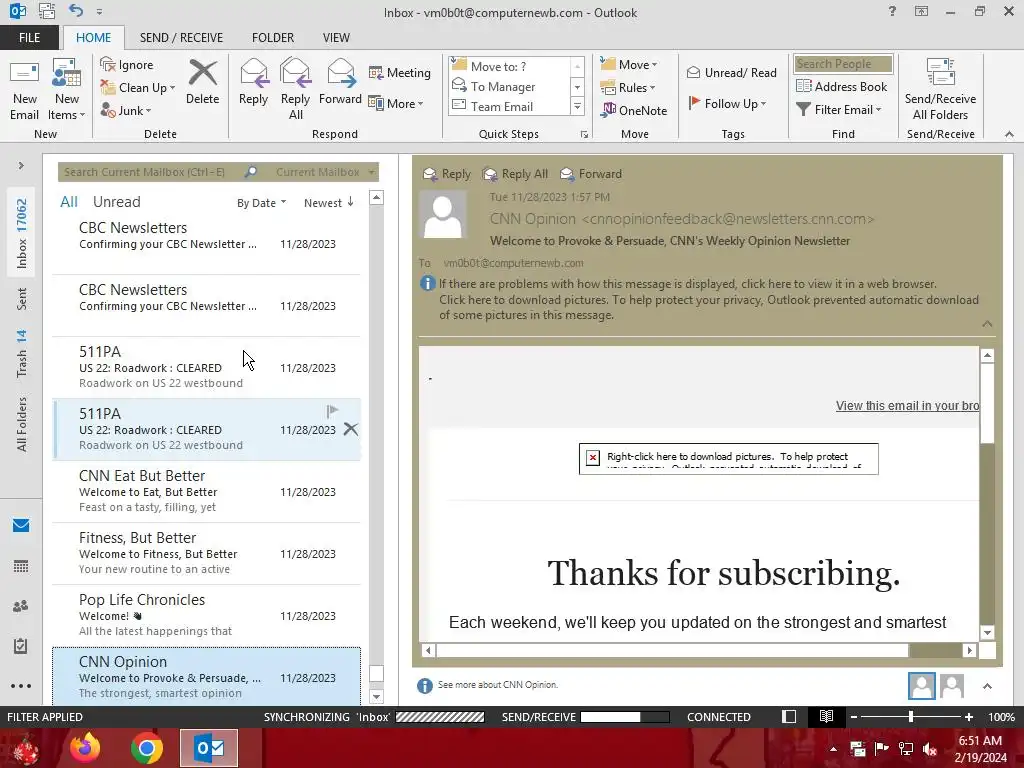
Task: Open the By Date arrangement menu
Action: pos(261,203)
